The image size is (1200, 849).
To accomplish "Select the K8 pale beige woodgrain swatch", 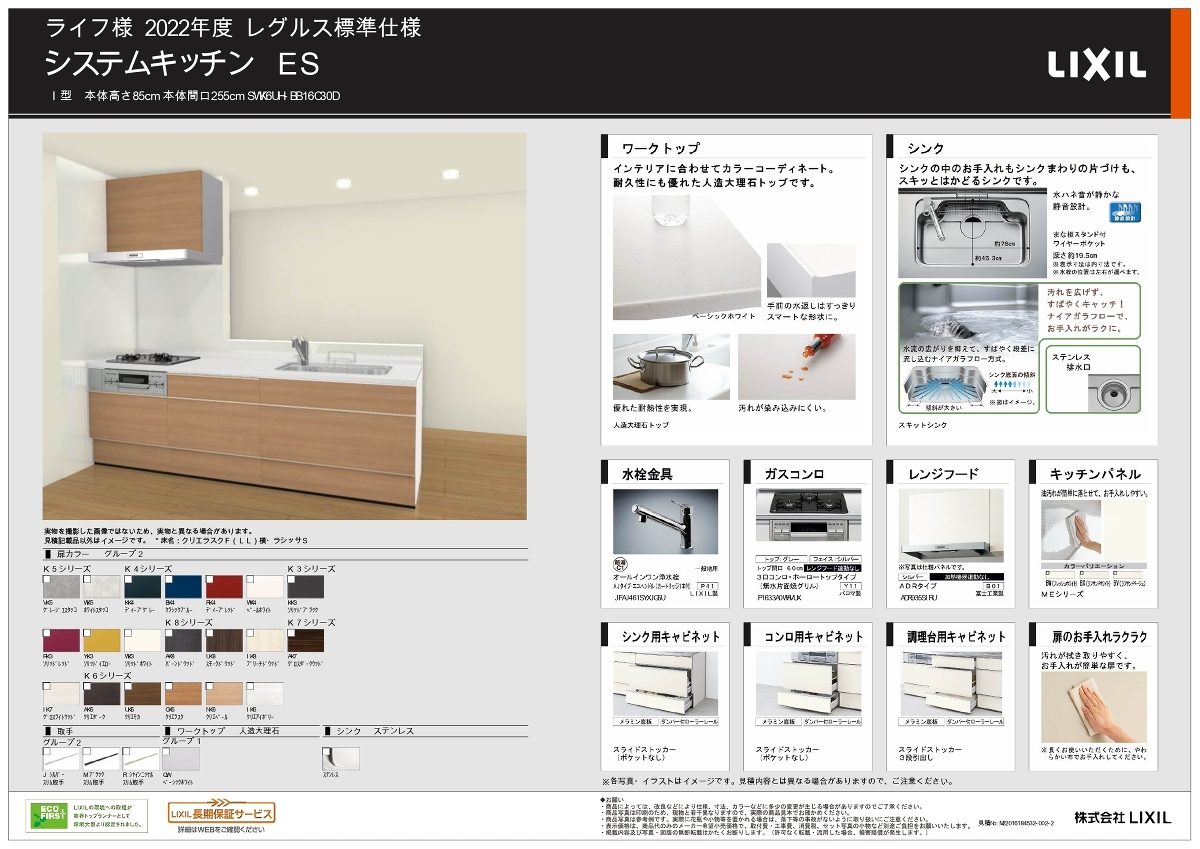I will tap(265, 640).
